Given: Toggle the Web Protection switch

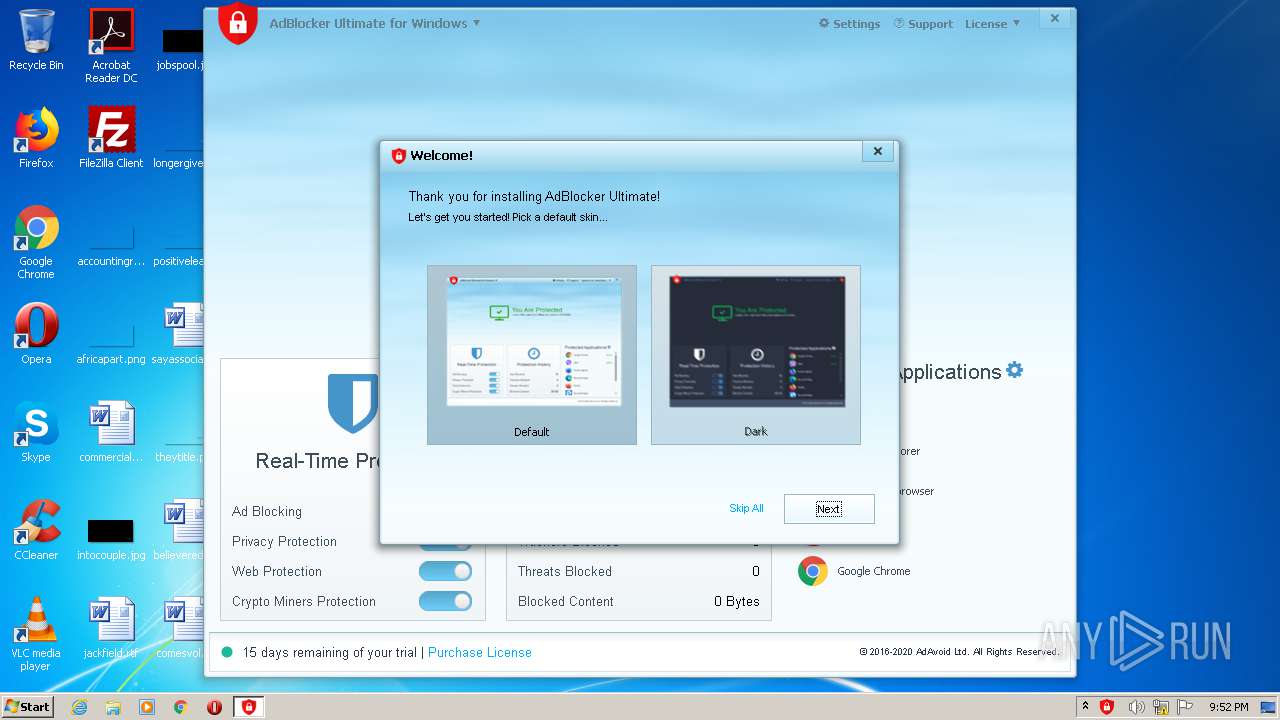Looking at the screenshot, I should click(445, 571).
